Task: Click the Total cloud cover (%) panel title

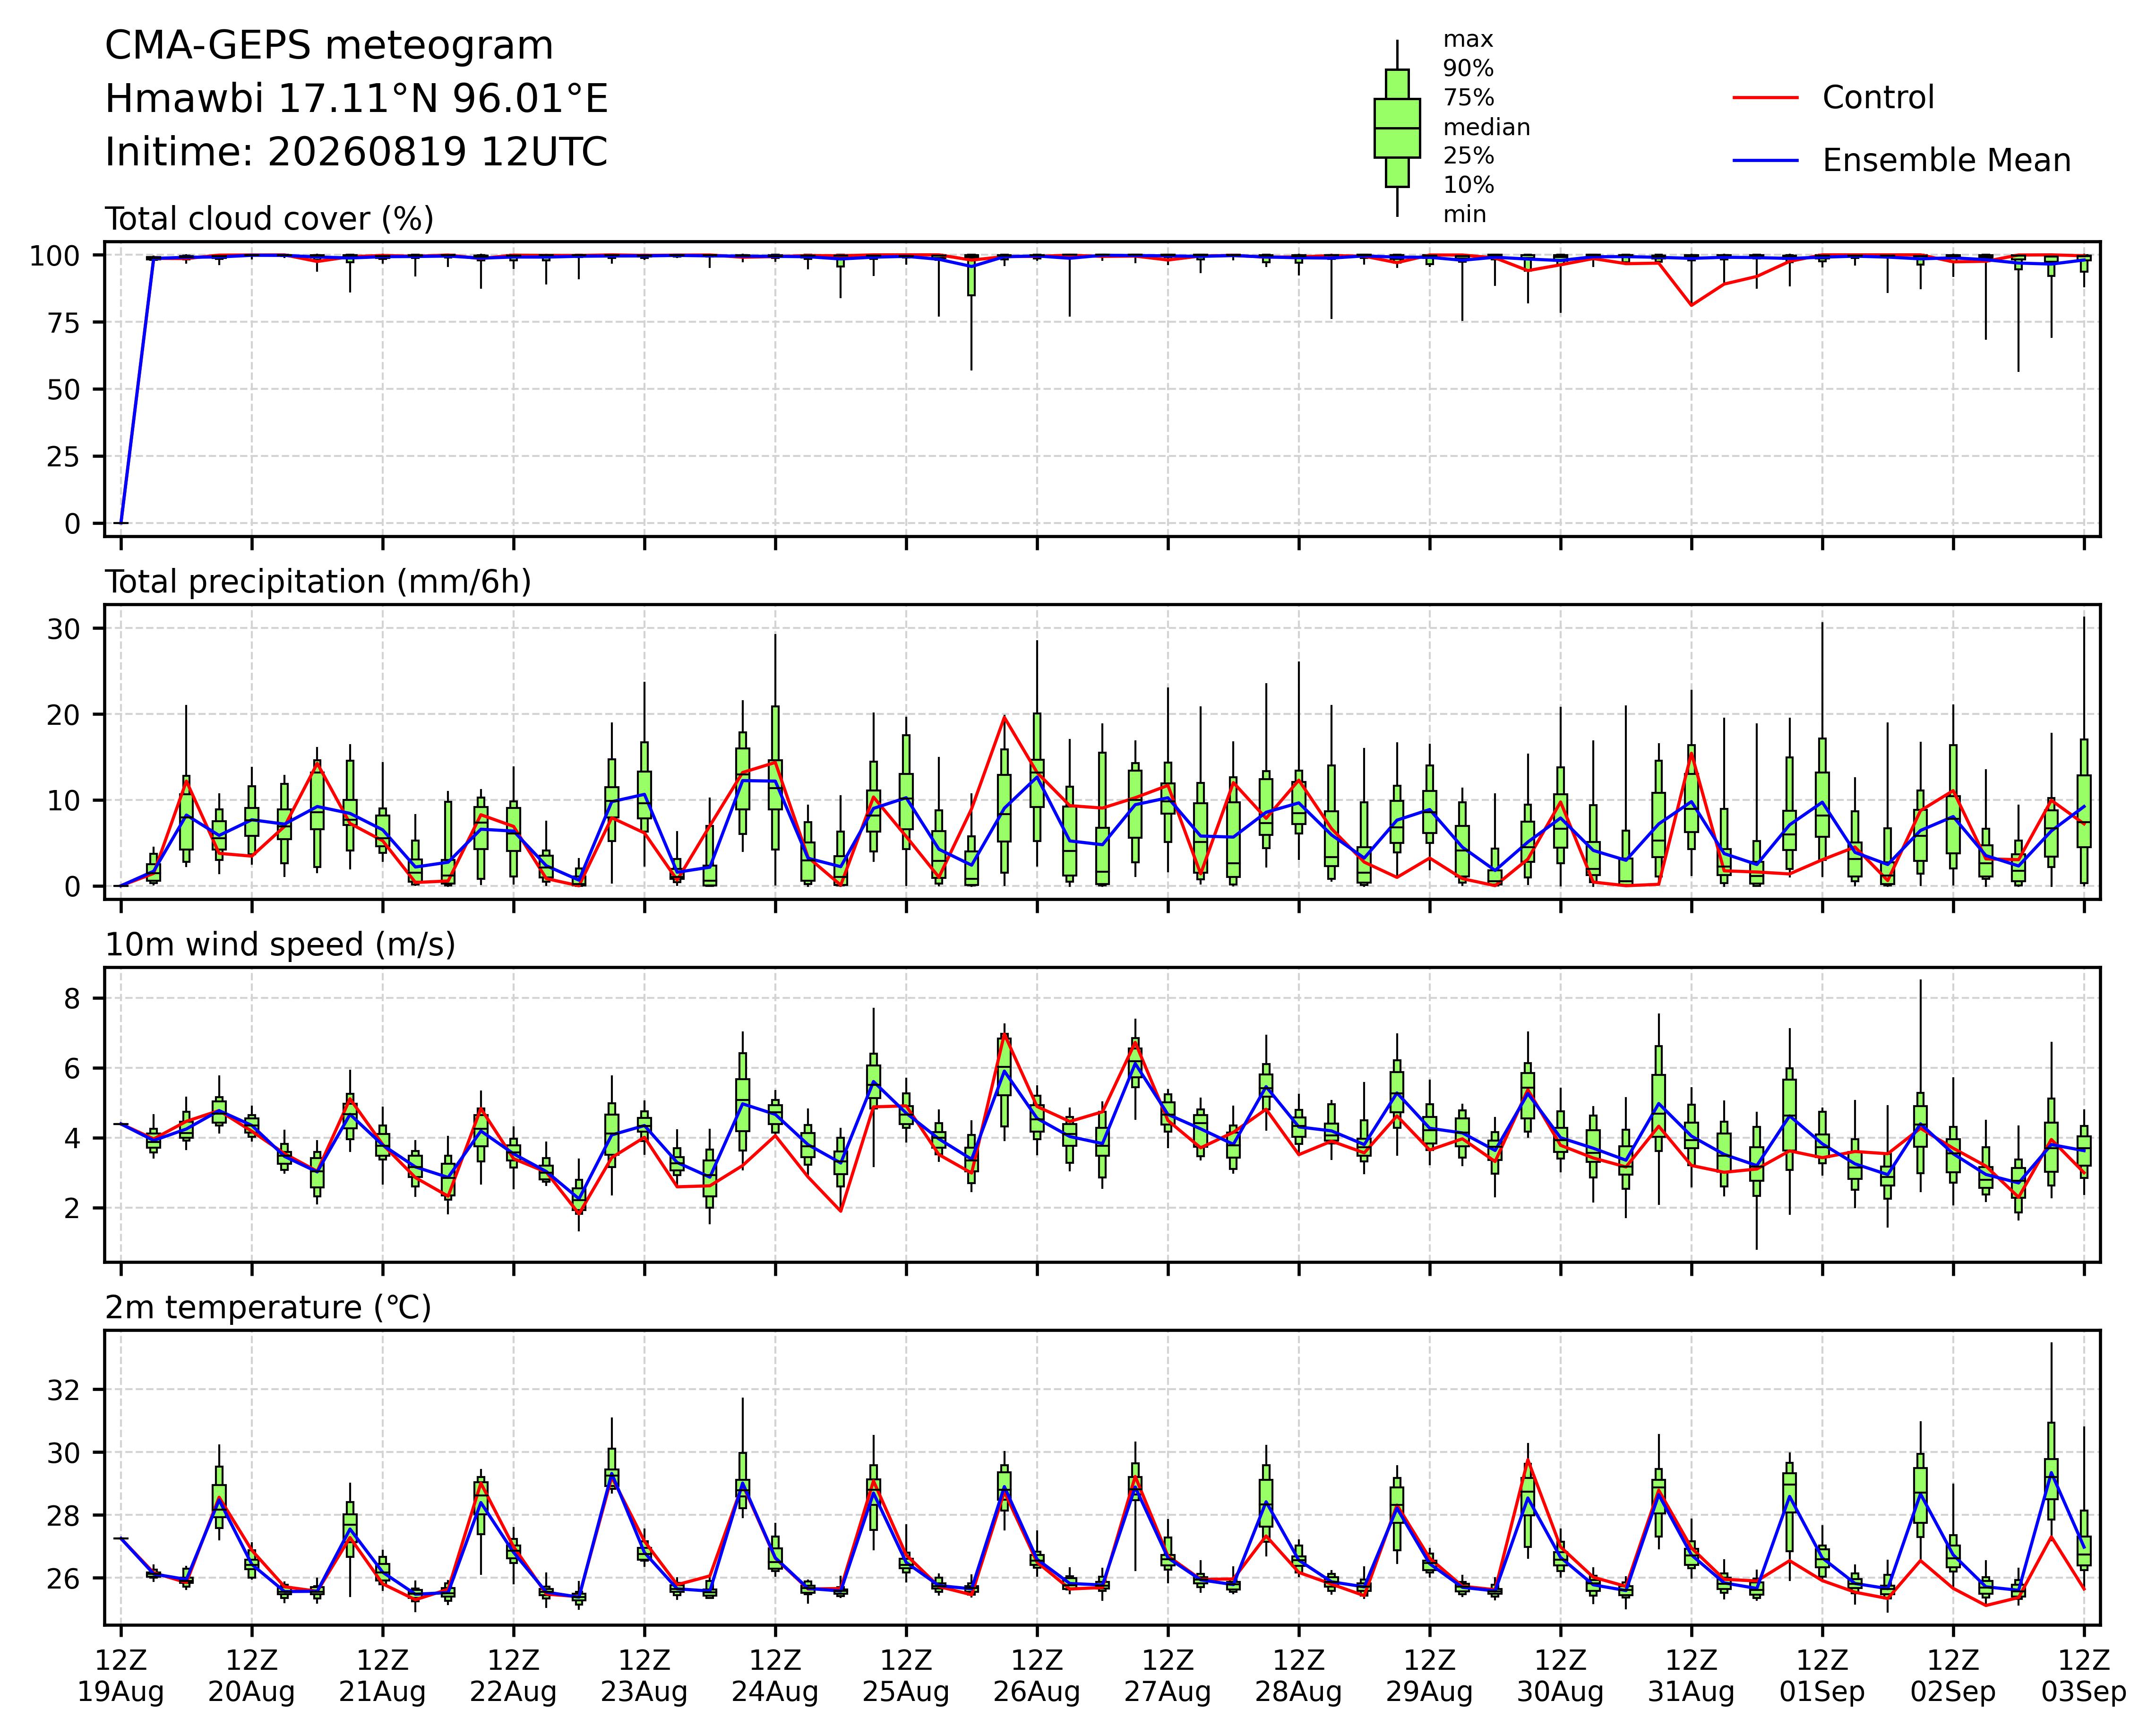Action: [269, 219]
